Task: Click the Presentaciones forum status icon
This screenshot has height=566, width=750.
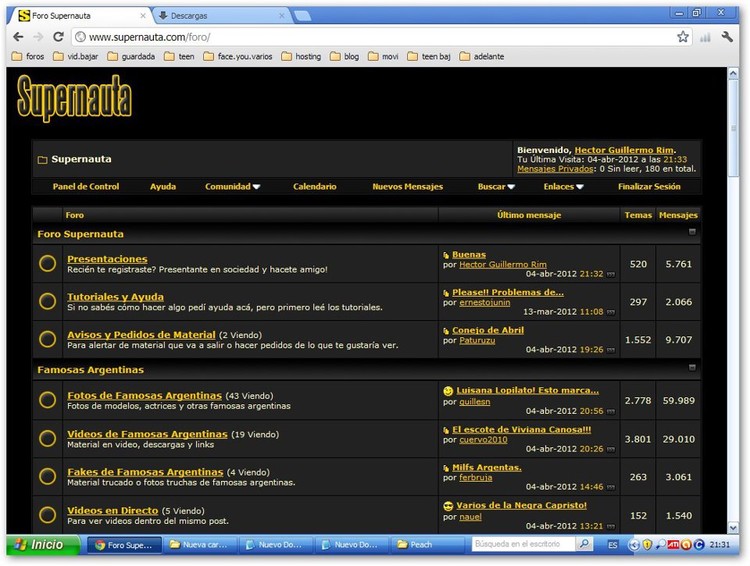Action: pos(47,263)
